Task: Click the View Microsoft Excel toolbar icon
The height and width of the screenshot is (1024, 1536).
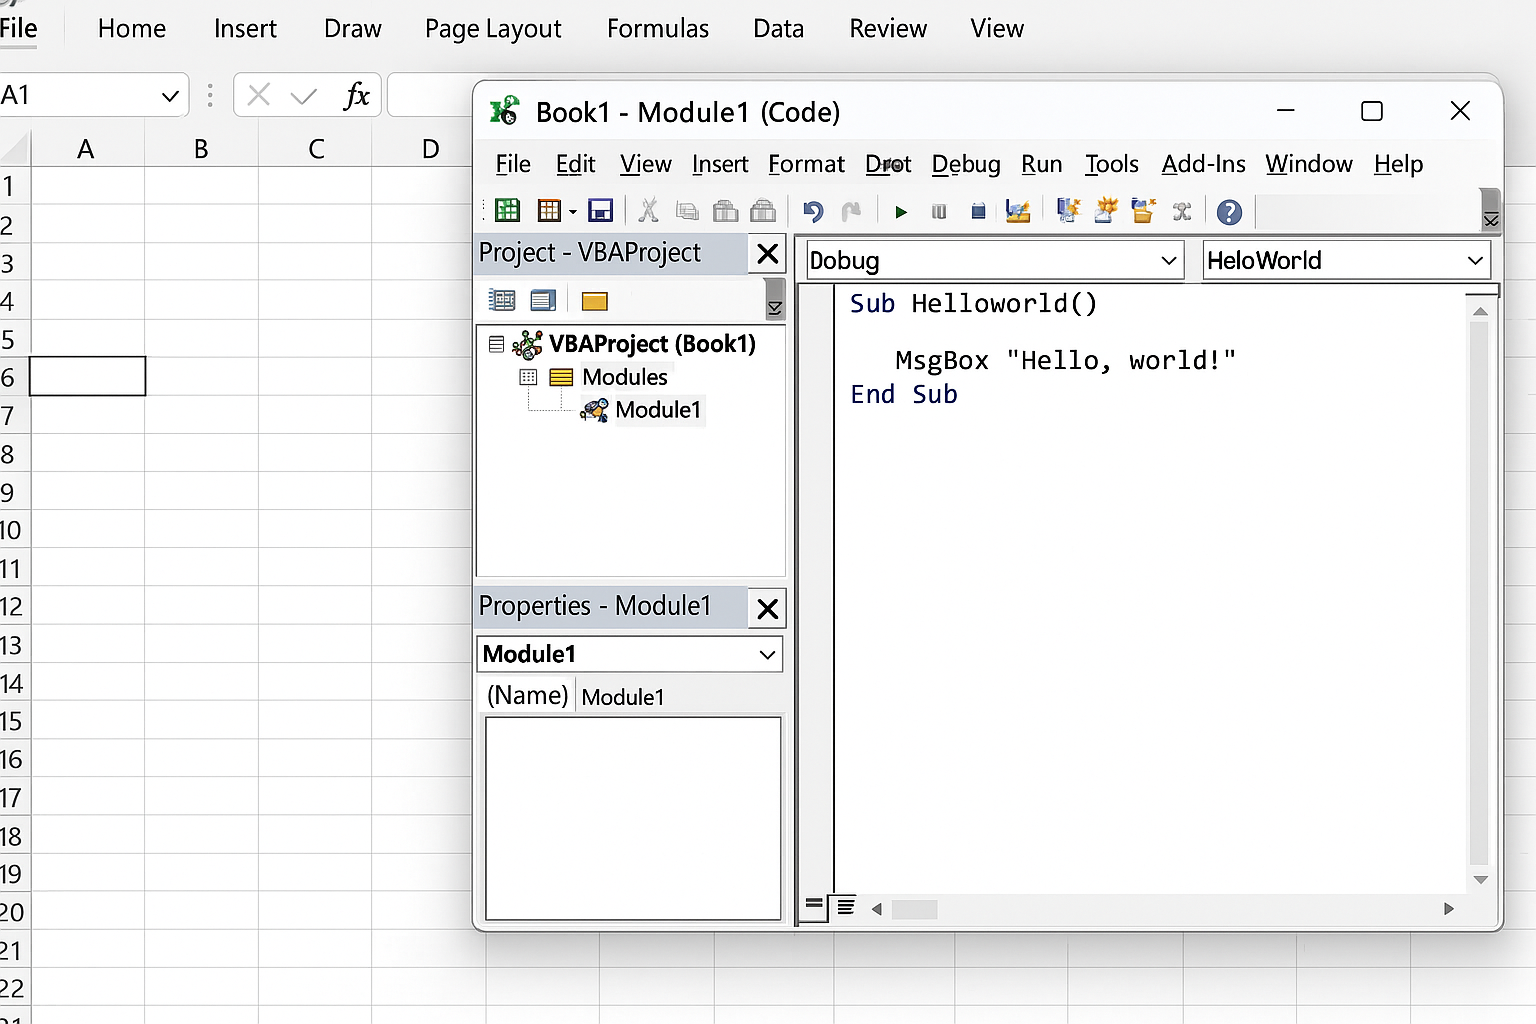Action: [508, 210]
